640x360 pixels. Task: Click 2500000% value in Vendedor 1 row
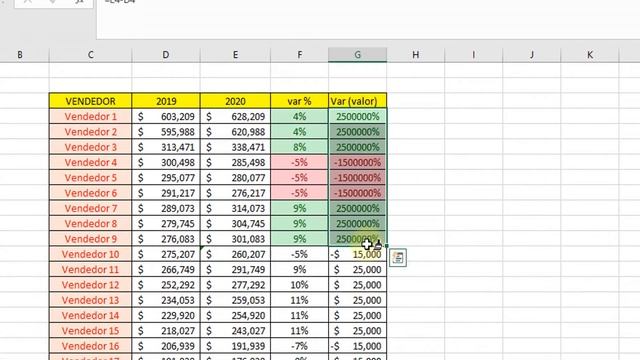[x=358, y=116]
